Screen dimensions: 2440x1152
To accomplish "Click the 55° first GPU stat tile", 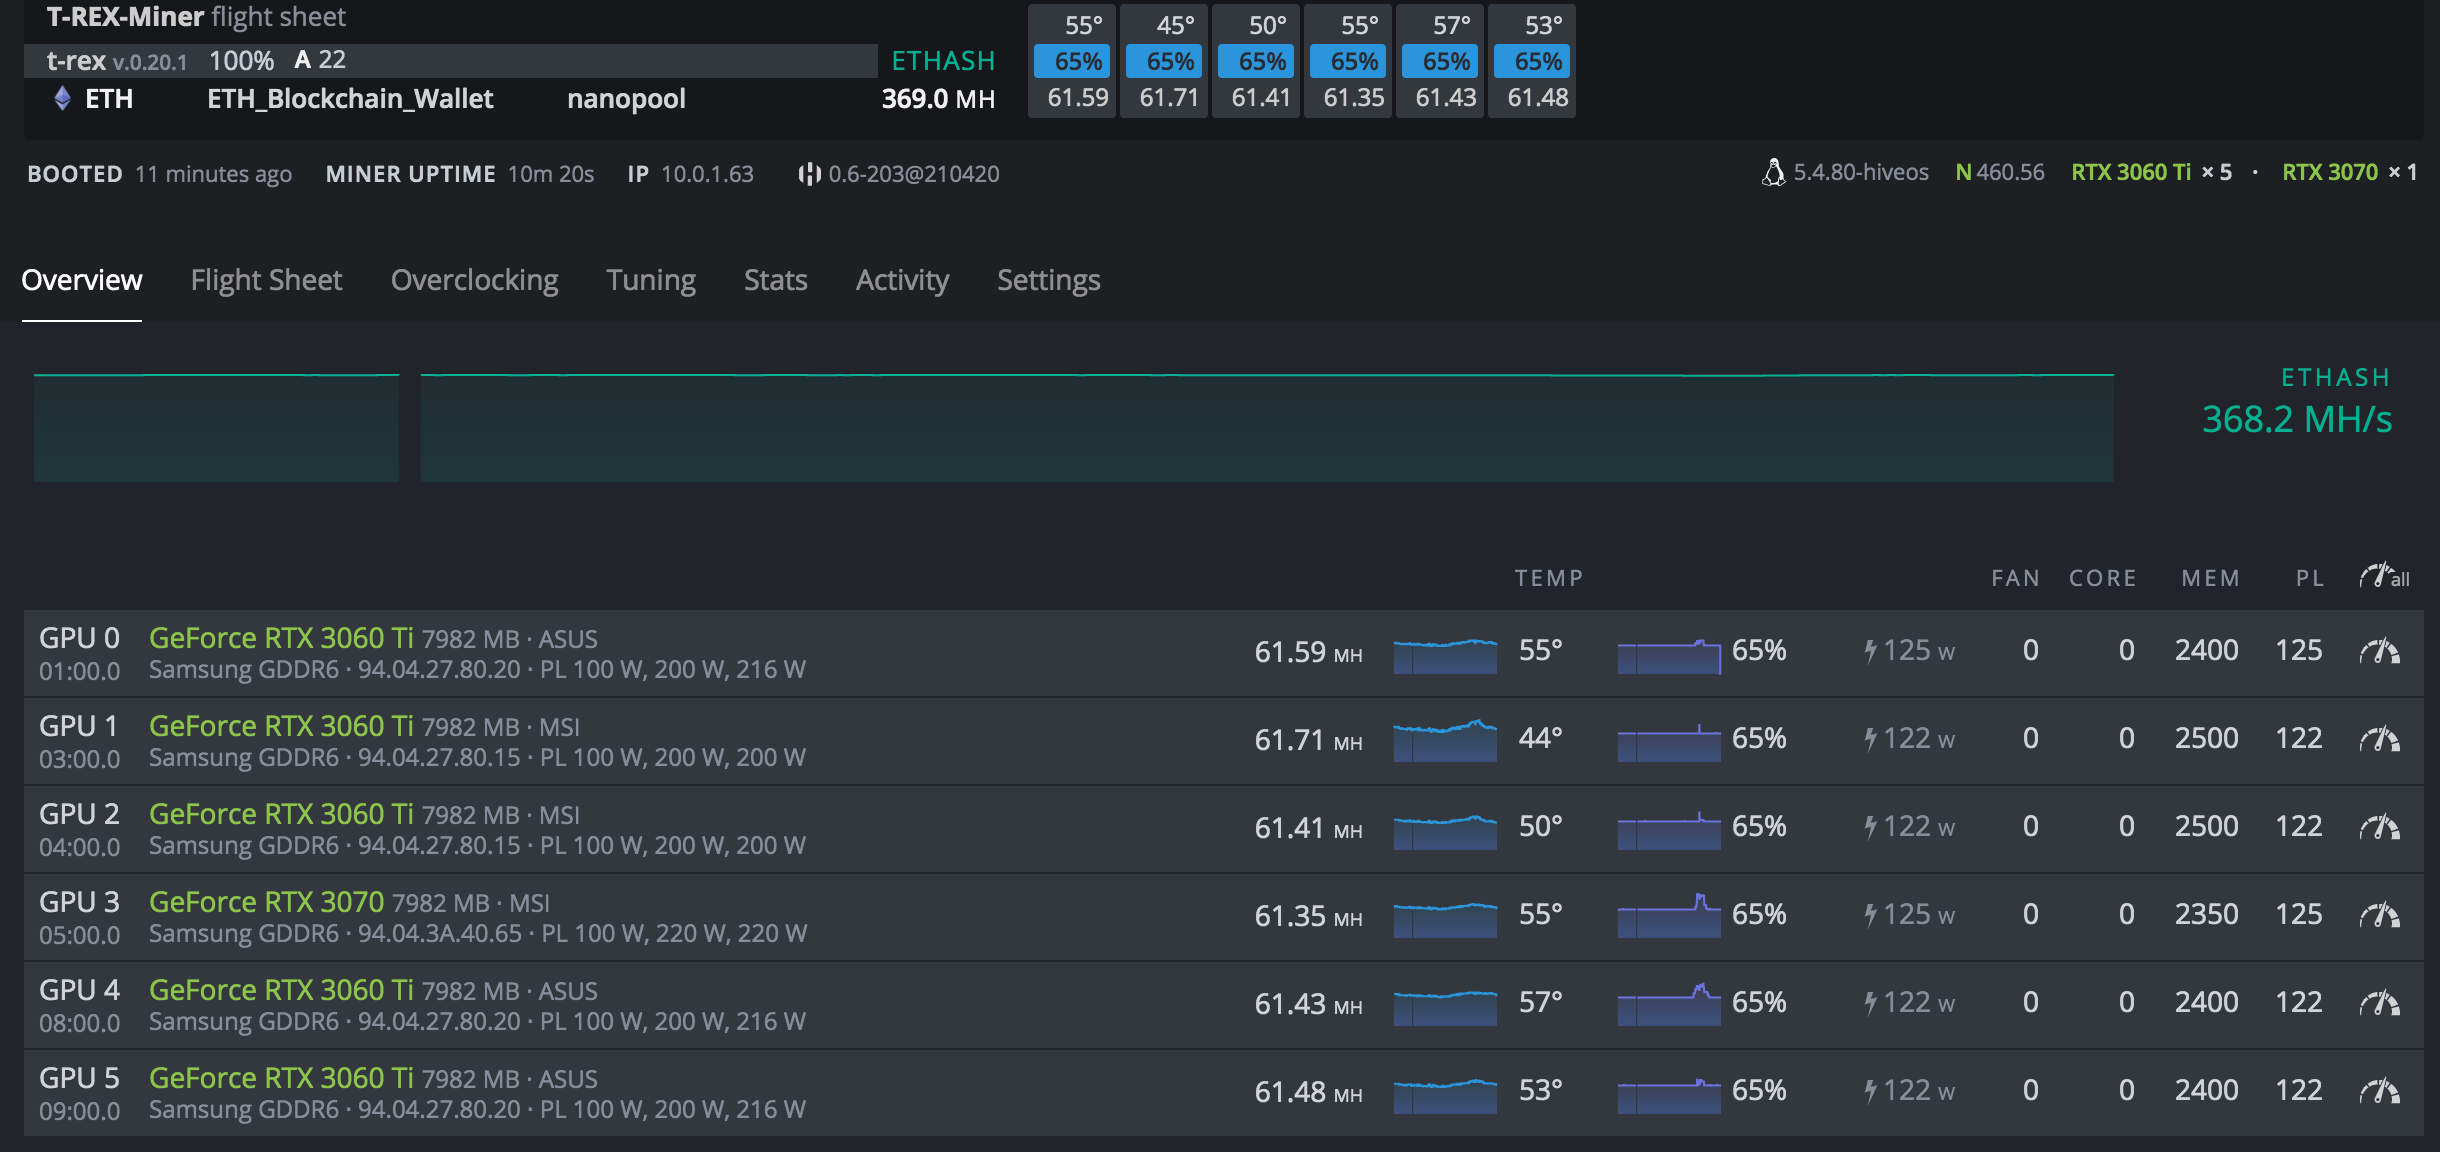I will coord(1072,61).
